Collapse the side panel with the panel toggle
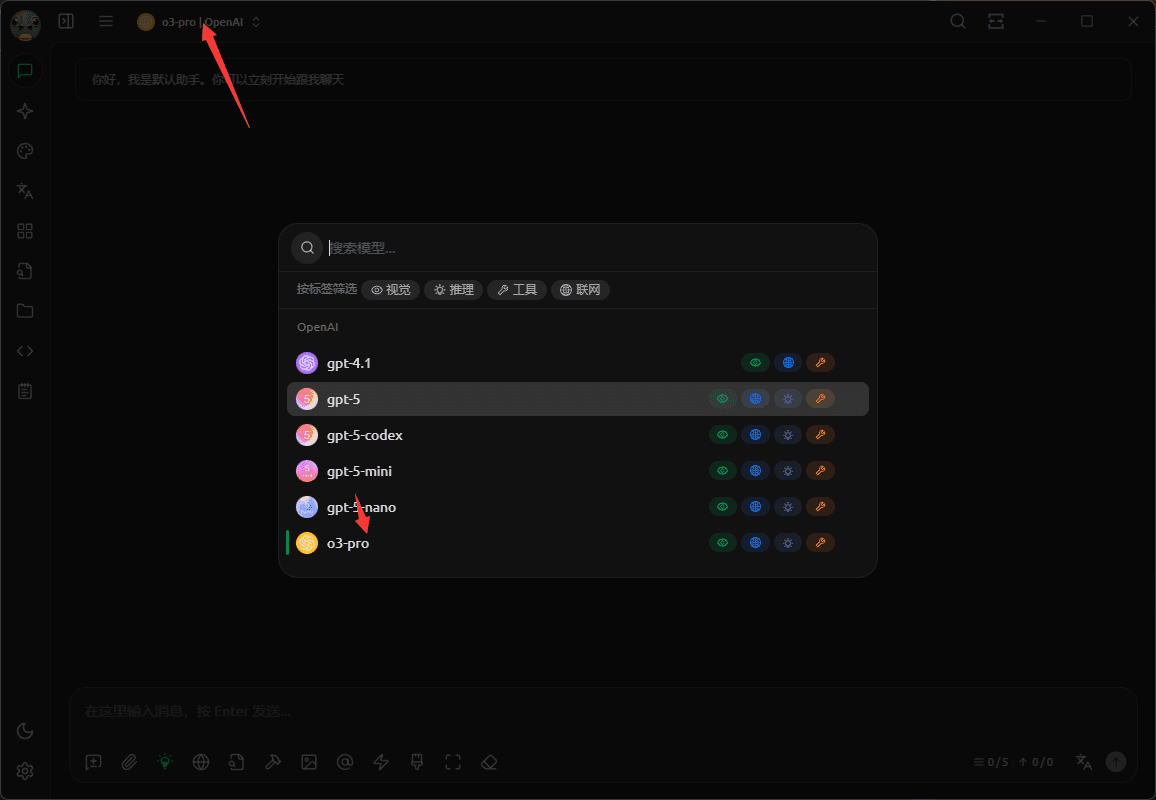 tap(66, 21)
